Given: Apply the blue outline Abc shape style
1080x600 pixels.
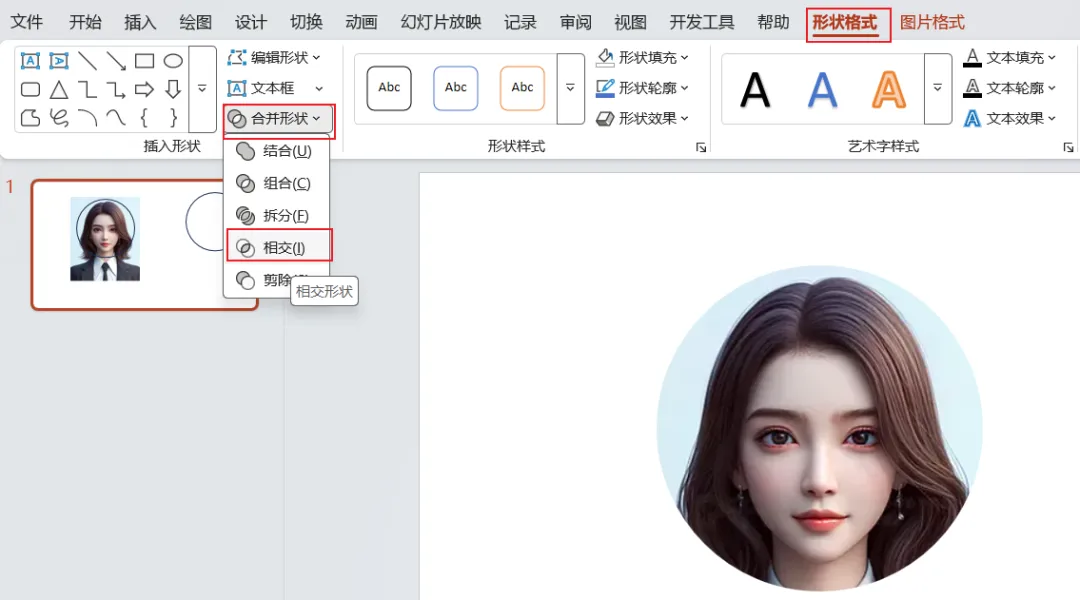Looking at the screenshot, I should point(456,88).
